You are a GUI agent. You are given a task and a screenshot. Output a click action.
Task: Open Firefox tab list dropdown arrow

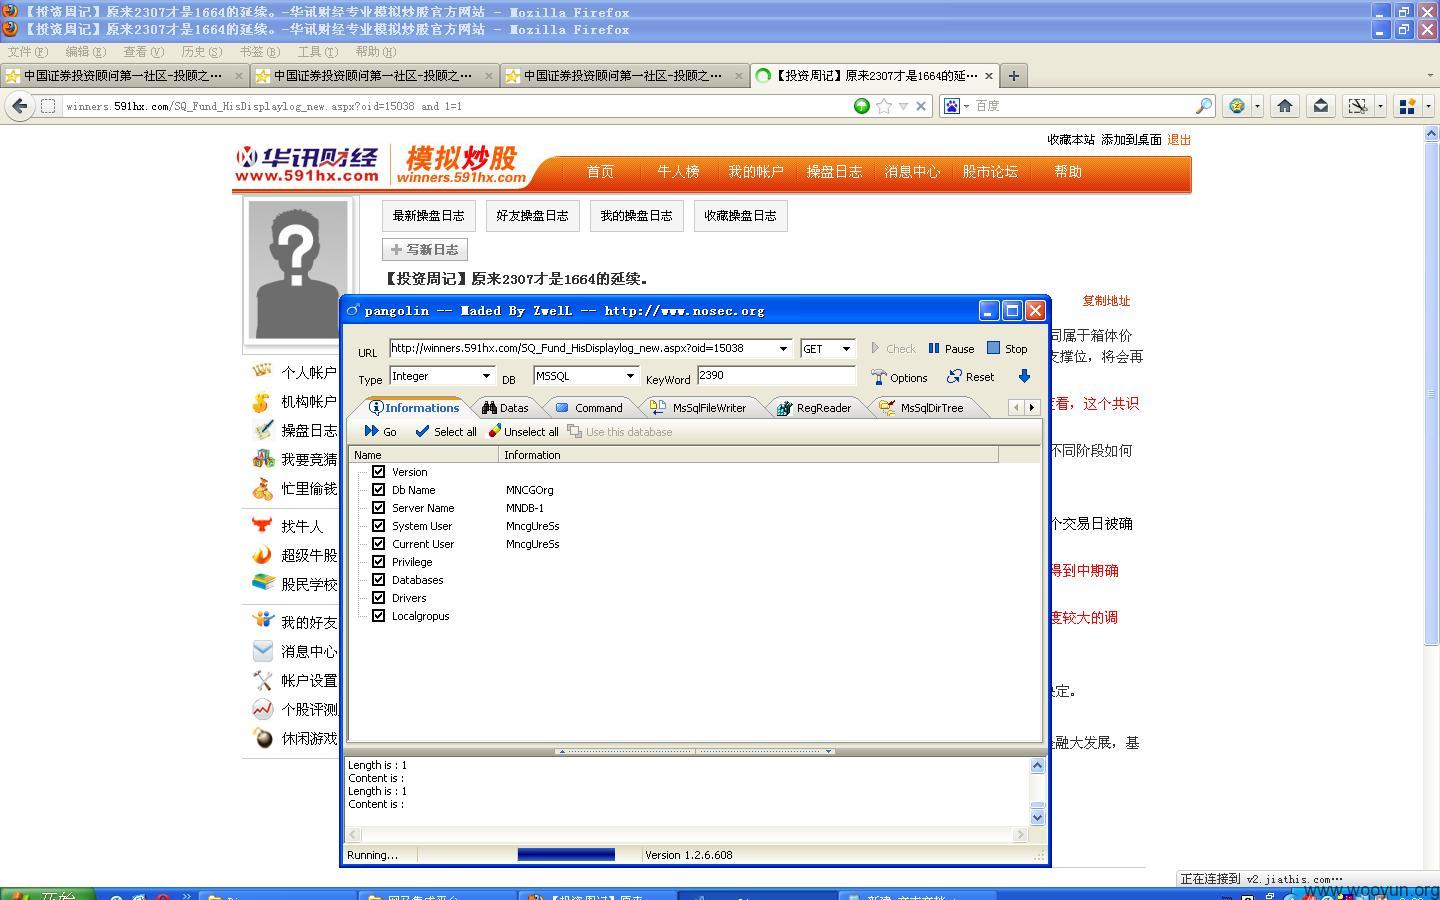tap(1429, 76)
